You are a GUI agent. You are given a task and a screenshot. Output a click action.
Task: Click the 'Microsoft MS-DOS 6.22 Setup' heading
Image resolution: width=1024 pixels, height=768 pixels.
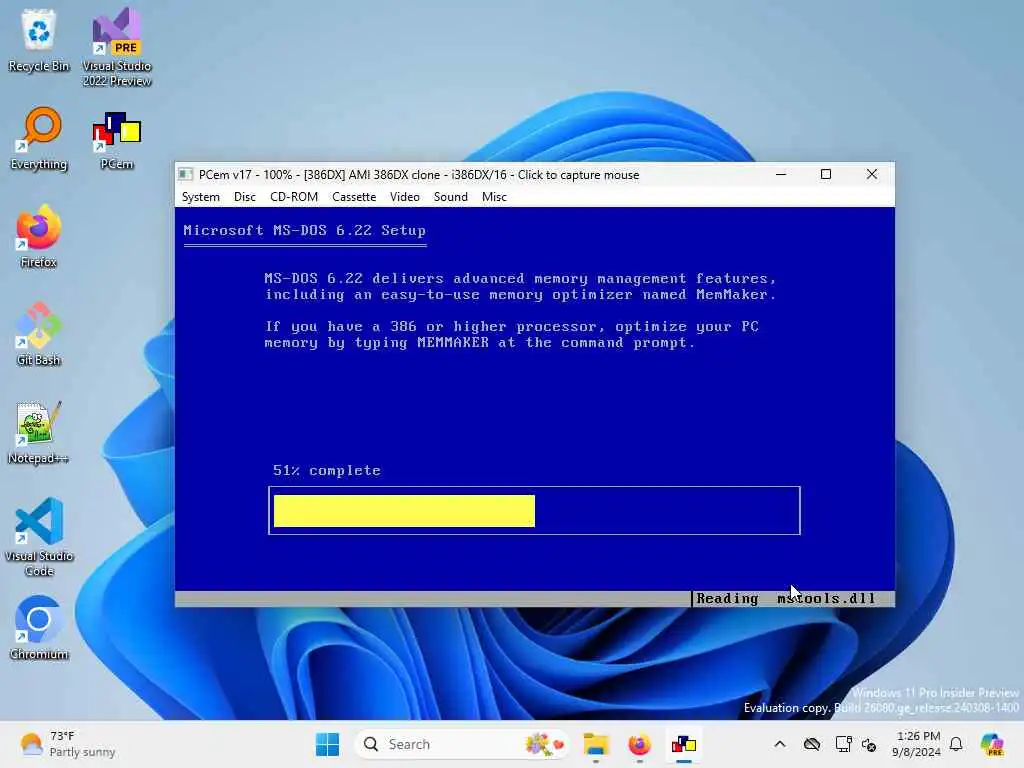coord(304,231)
